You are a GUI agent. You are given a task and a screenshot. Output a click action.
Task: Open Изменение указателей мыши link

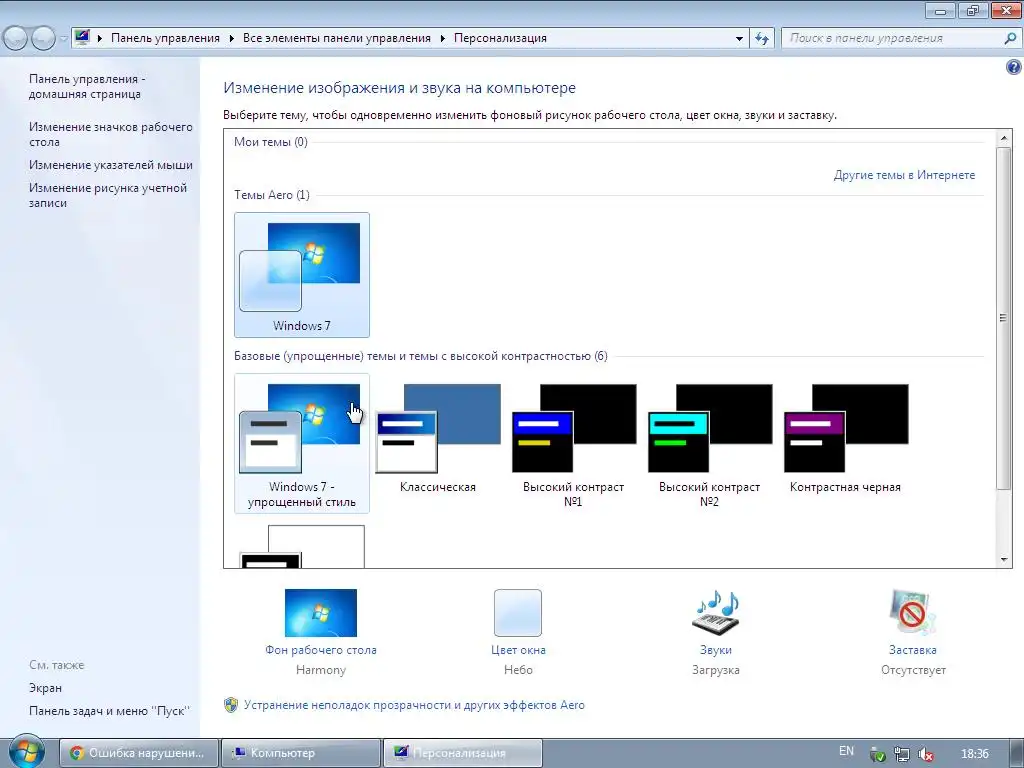pyautogui.click(x=110, y=165)
